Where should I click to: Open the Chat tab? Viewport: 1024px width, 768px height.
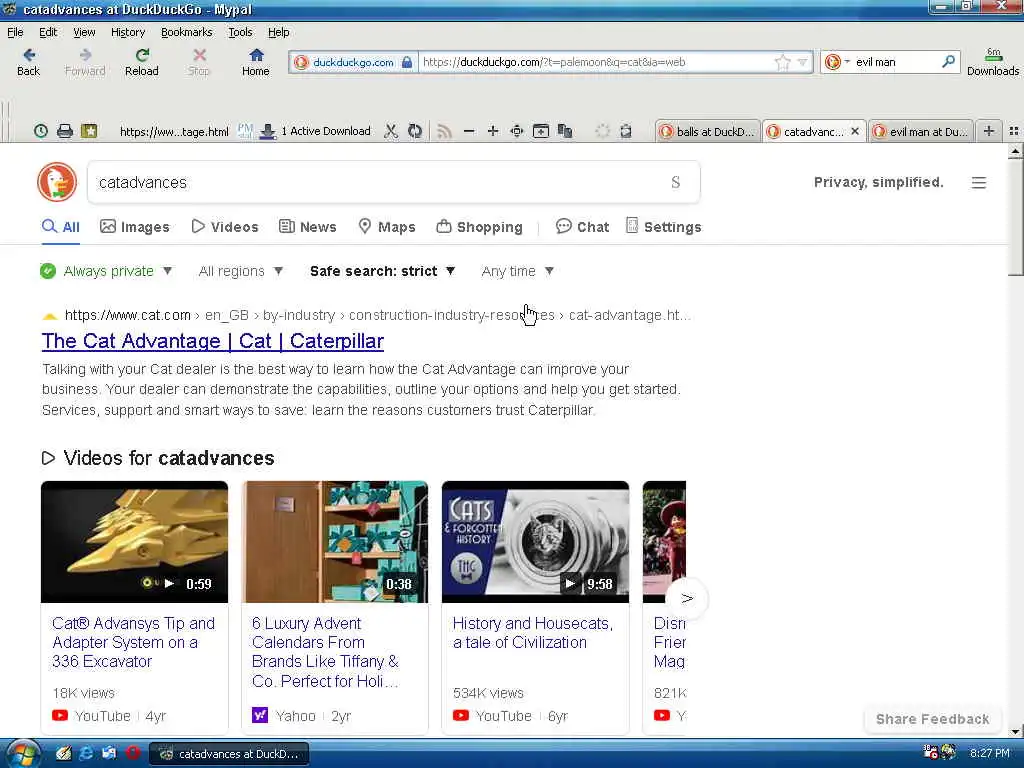point(582,227)
